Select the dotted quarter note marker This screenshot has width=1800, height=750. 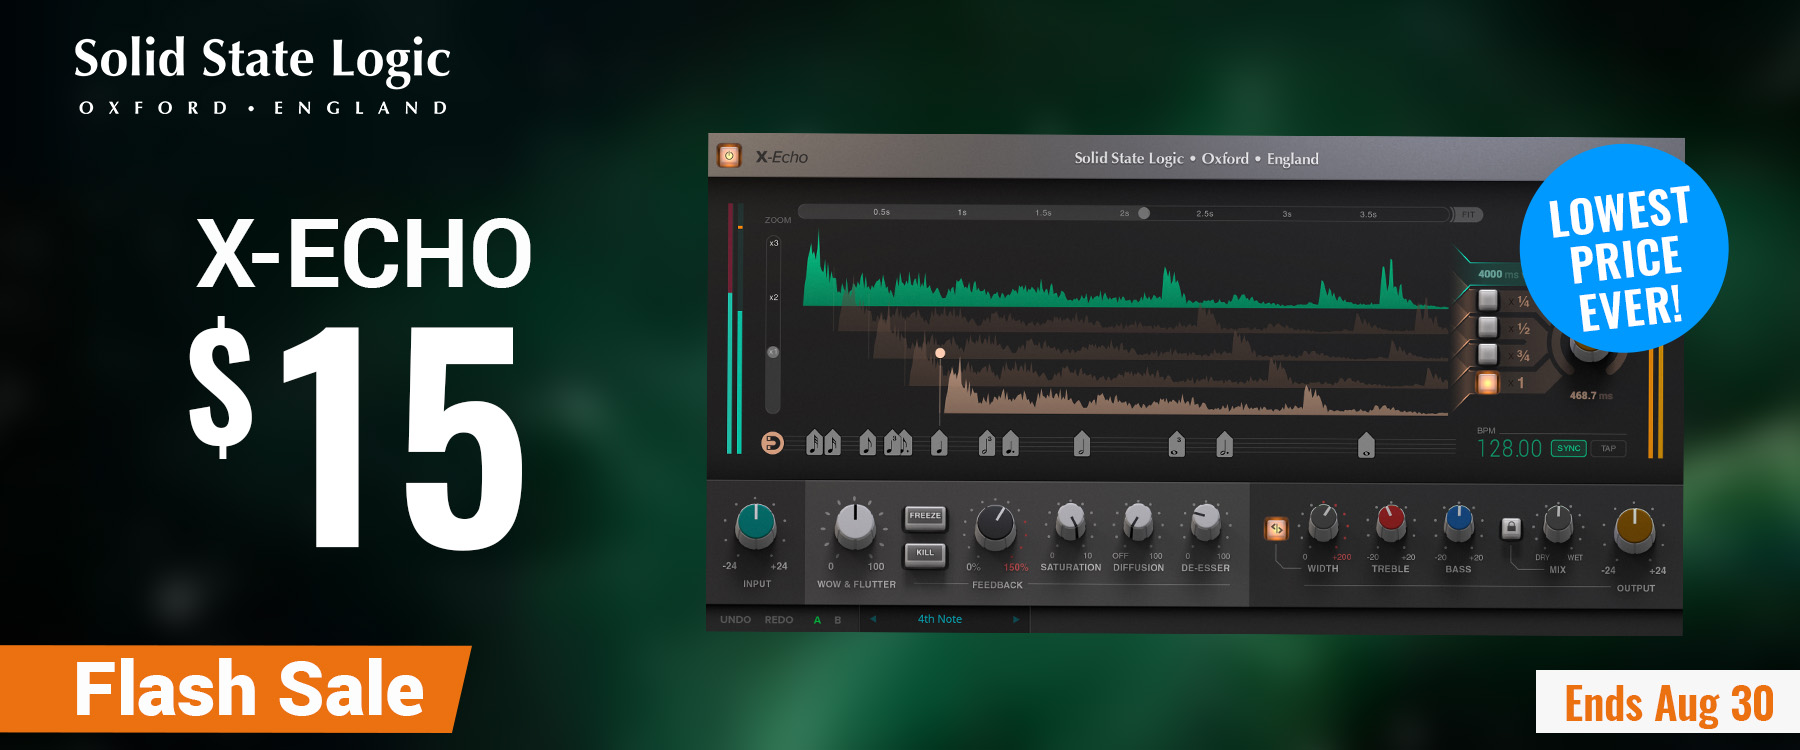[1011, 442]
